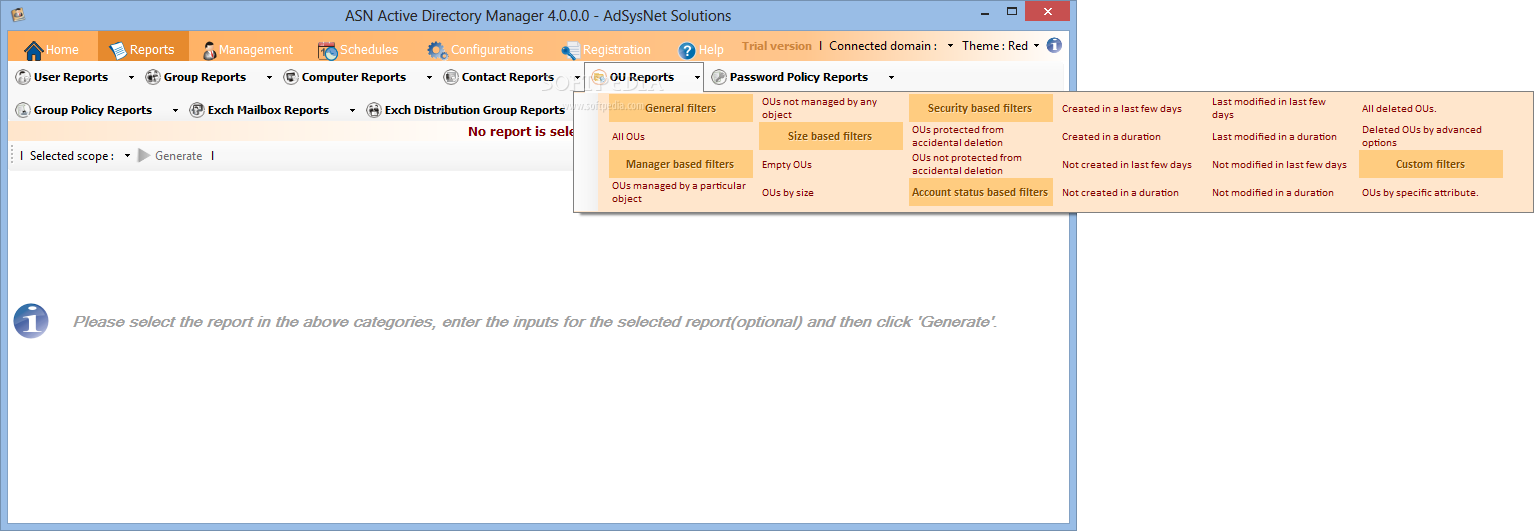Choose Created in a last few days
The height and width of the screenshot is (531, 1534).
1121,108
